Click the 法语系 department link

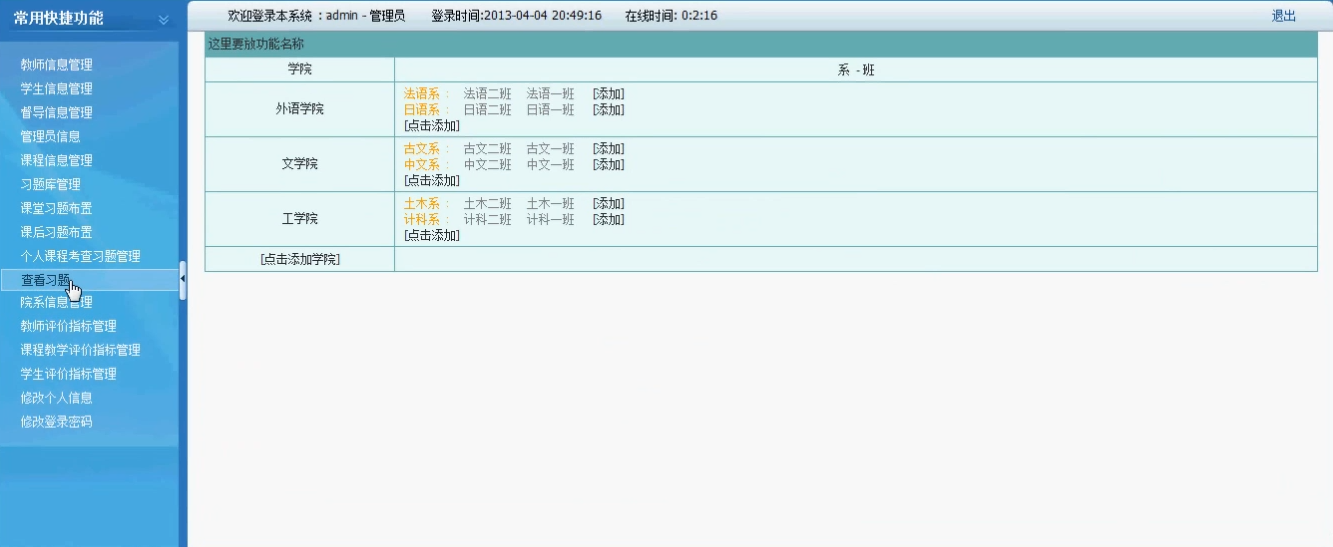[x=422, y=94]
